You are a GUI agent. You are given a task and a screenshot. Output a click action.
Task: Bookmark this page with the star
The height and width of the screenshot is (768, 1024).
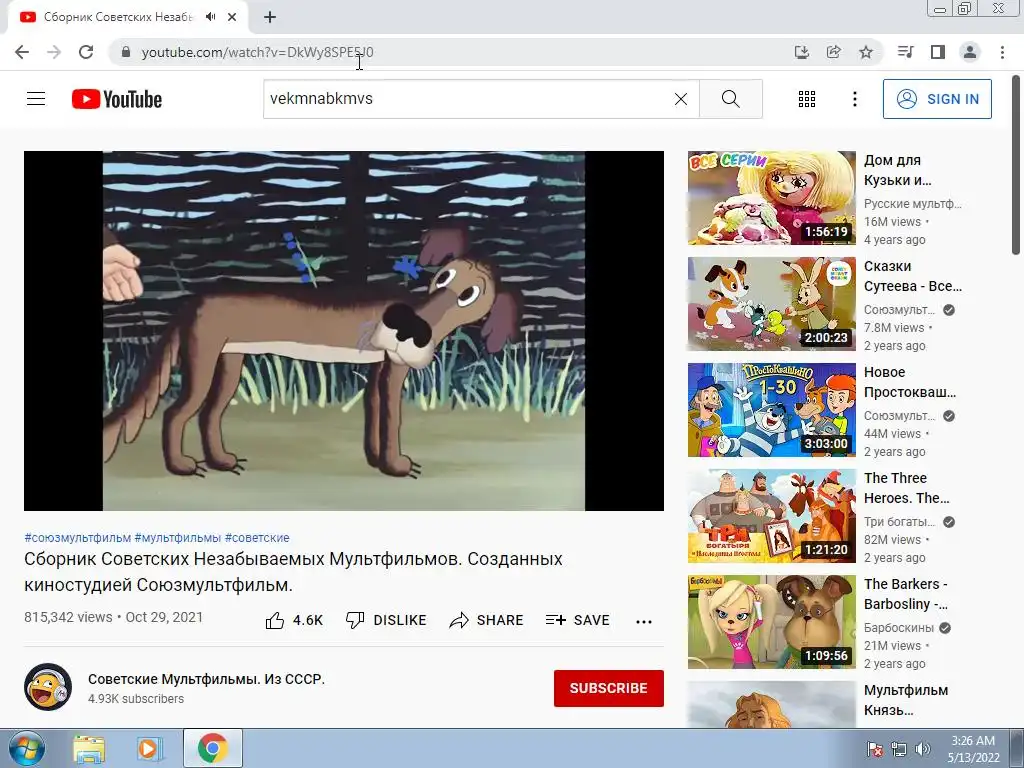[866, 52]
